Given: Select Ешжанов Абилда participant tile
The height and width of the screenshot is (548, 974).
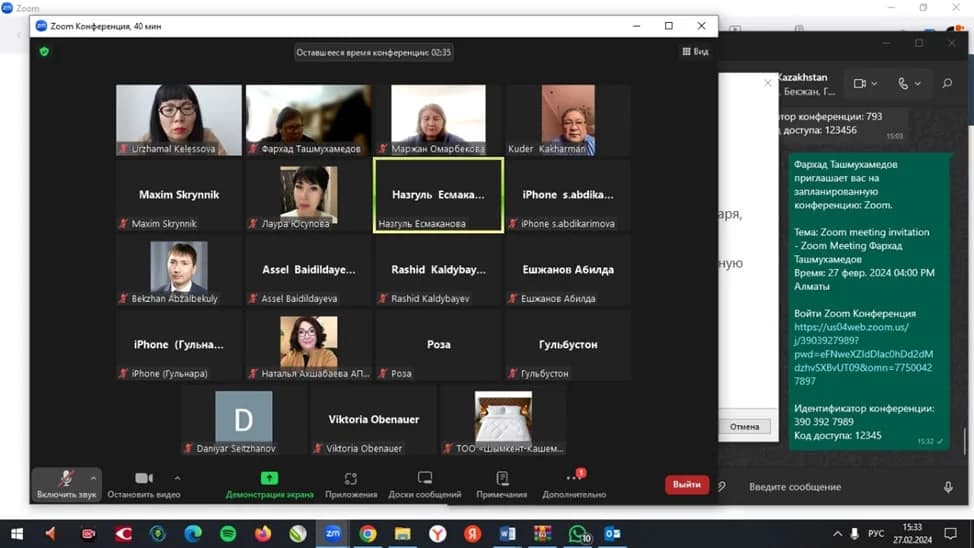Looking at the screenshot, I should click(568, 270).
